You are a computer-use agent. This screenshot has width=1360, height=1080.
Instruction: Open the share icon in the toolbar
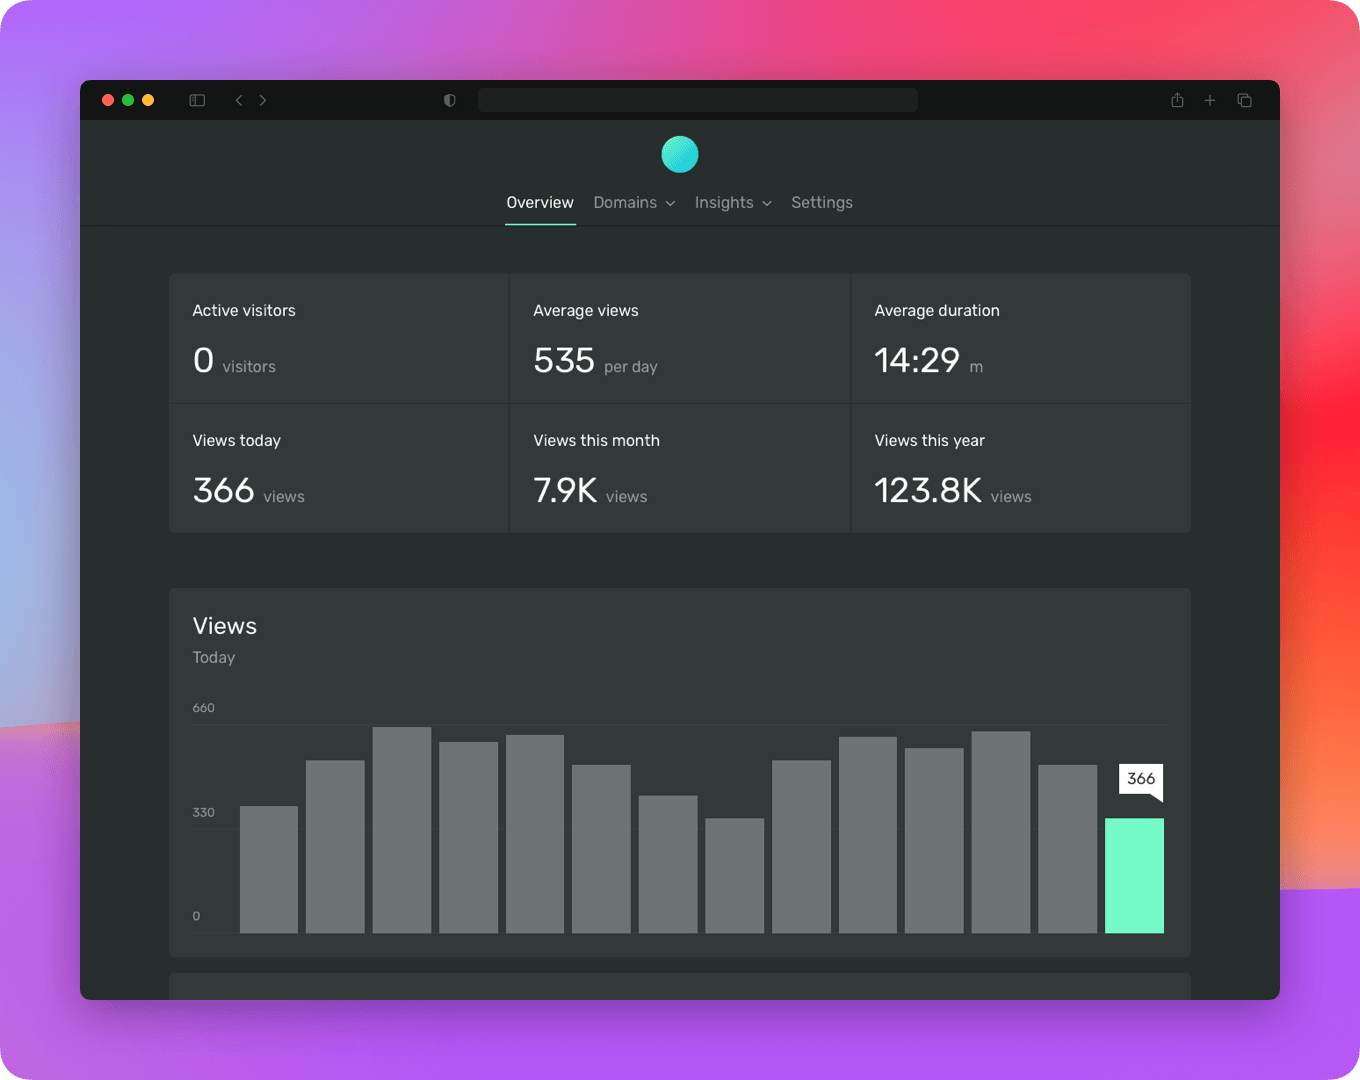[1177, 100]
